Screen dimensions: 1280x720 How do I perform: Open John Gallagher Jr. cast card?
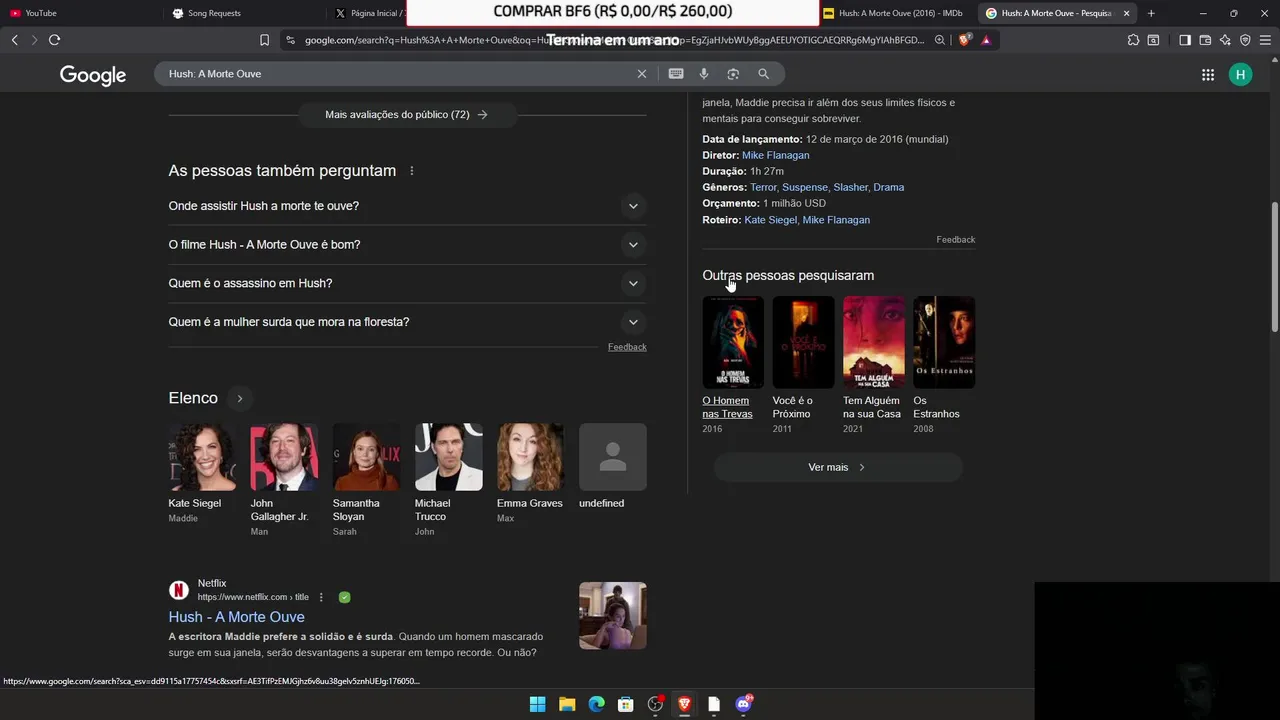point(284,480)
